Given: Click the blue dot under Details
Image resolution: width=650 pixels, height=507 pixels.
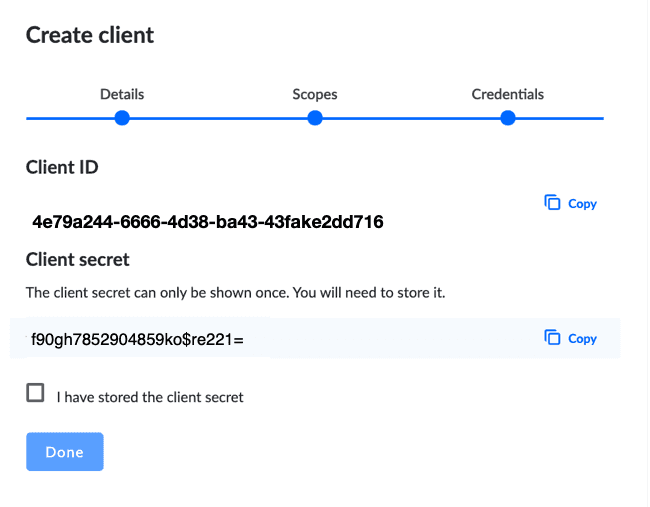Looking at the screenshot, I should pyautogui.click(x=122, y=118).
